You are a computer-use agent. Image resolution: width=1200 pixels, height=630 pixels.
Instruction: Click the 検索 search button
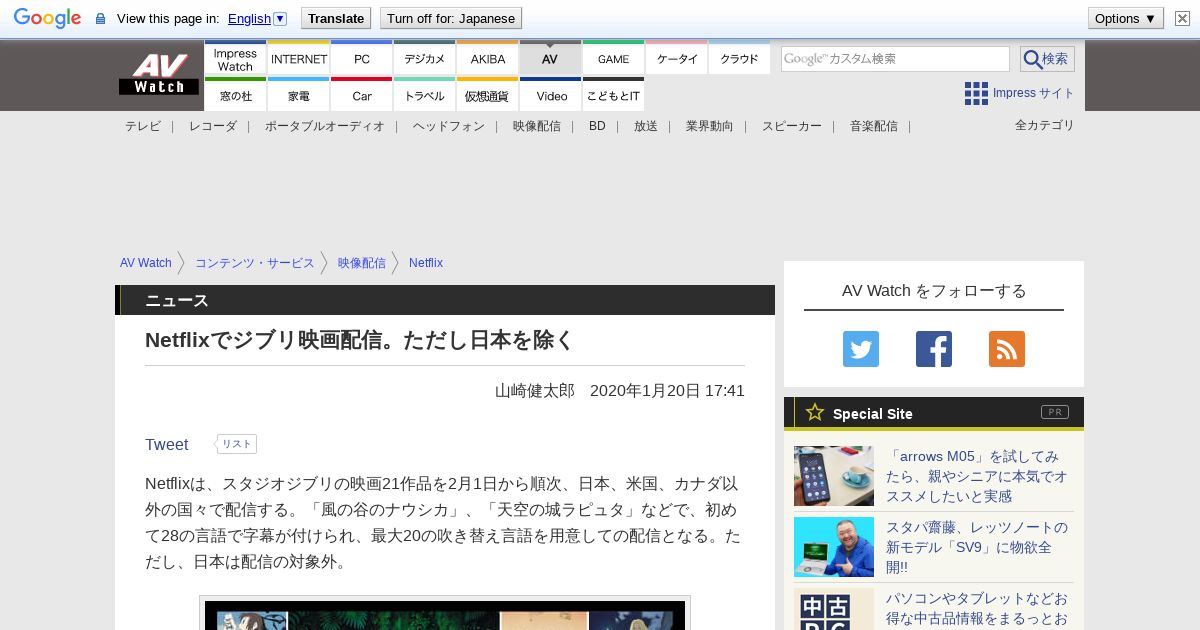tap(1047, 59)
